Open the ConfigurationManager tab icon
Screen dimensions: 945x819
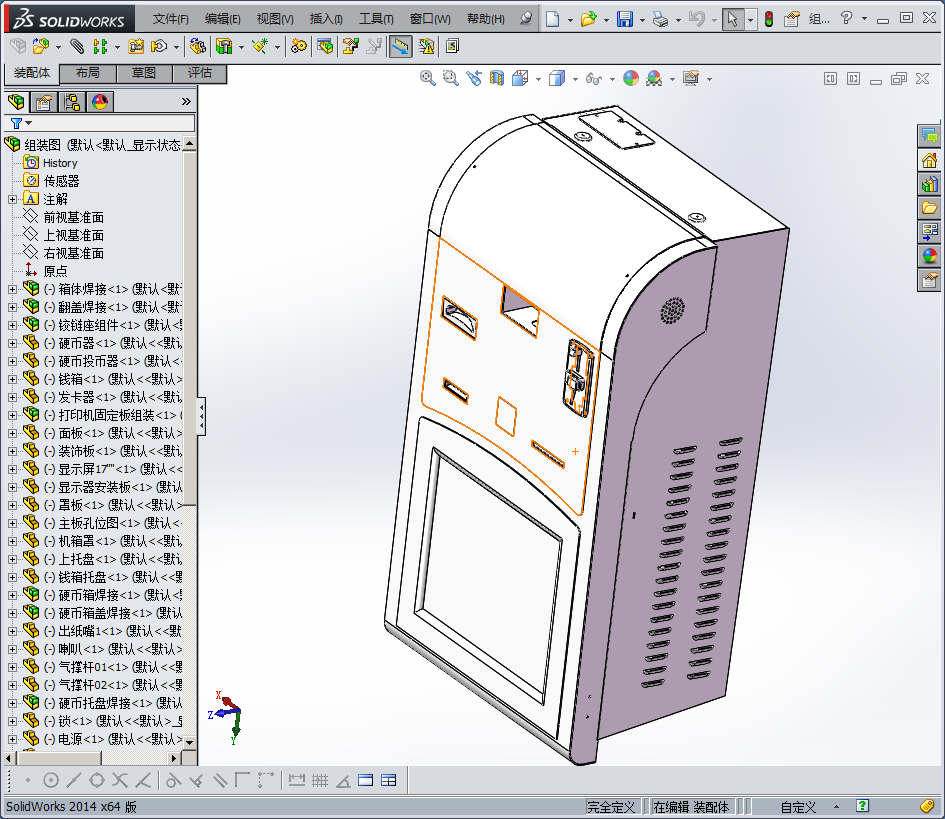coord(72,102)
